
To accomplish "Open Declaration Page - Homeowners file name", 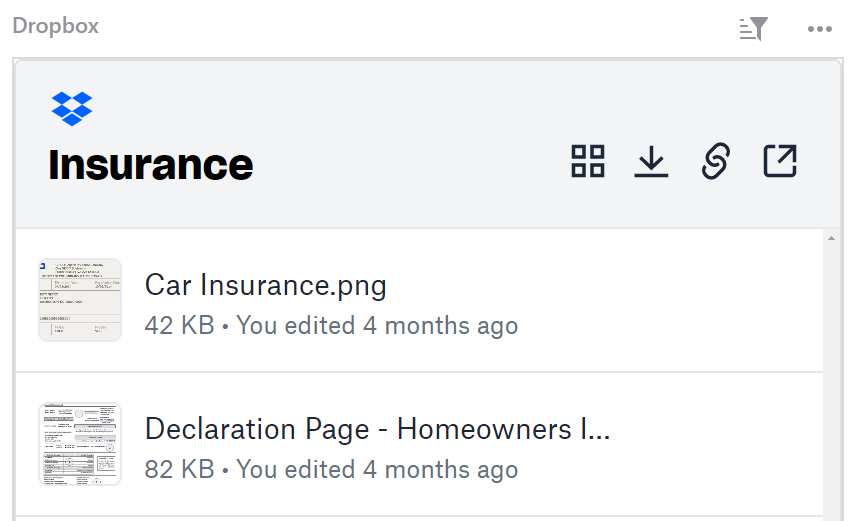I will (377, 429).
